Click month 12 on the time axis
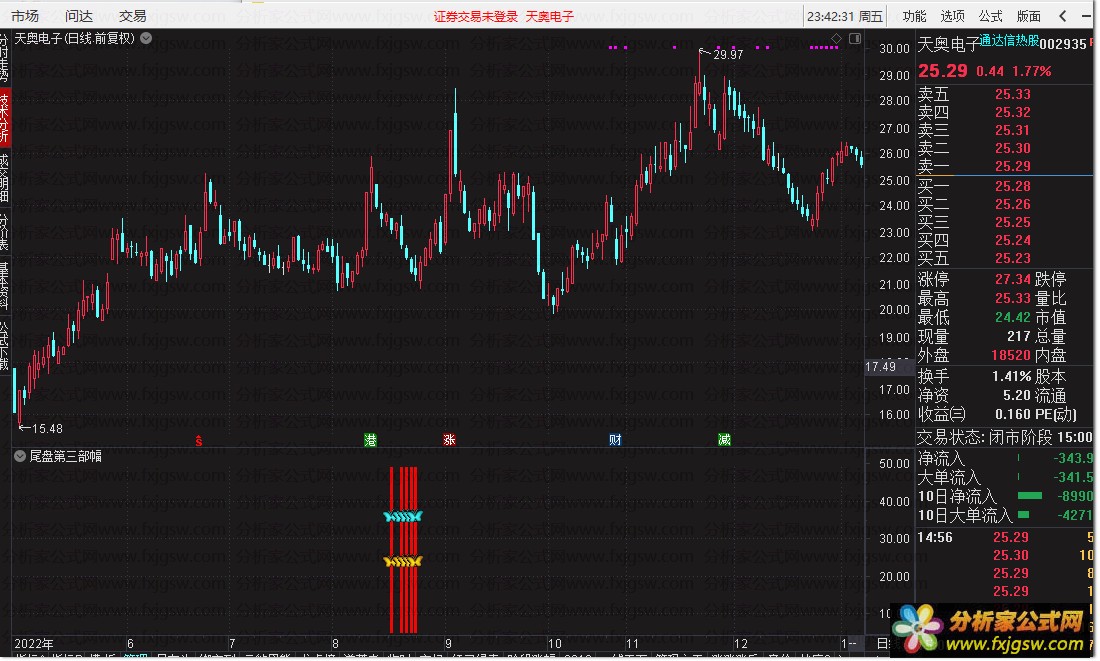1100x661 pixels. pyautogui.click(x=741, y=644)
